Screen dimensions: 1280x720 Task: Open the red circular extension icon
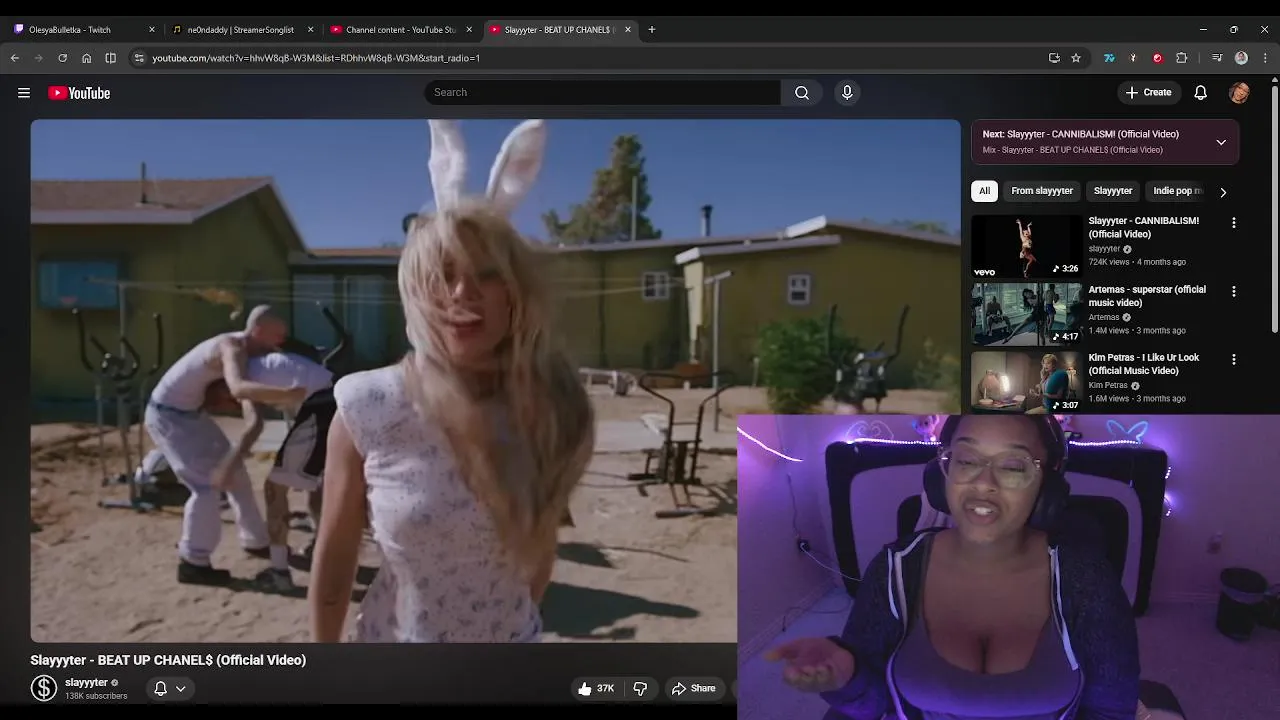(1157, 58)
